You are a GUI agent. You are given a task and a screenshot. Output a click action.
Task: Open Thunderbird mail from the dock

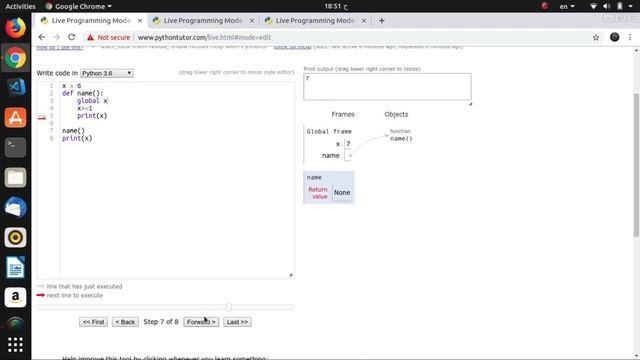[x=16, y=207]
